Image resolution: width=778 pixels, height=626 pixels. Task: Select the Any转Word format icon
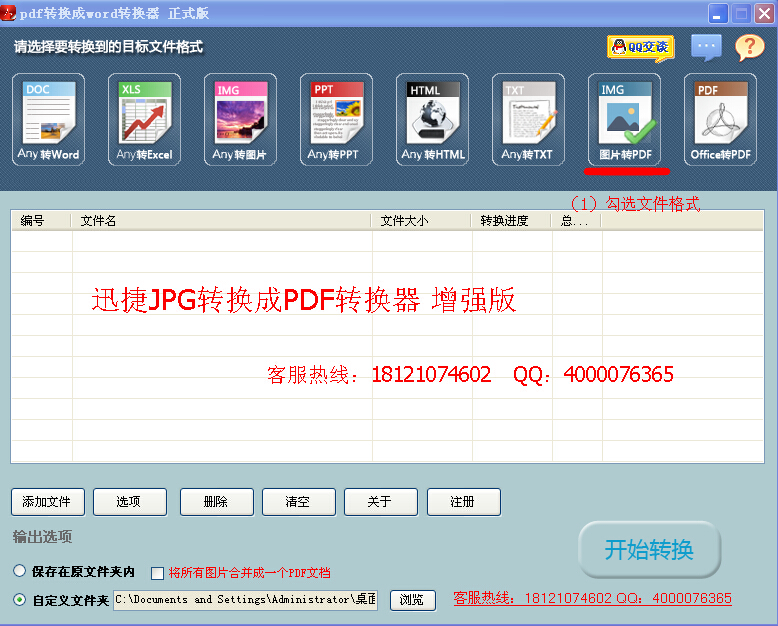[x=48, y=120]
